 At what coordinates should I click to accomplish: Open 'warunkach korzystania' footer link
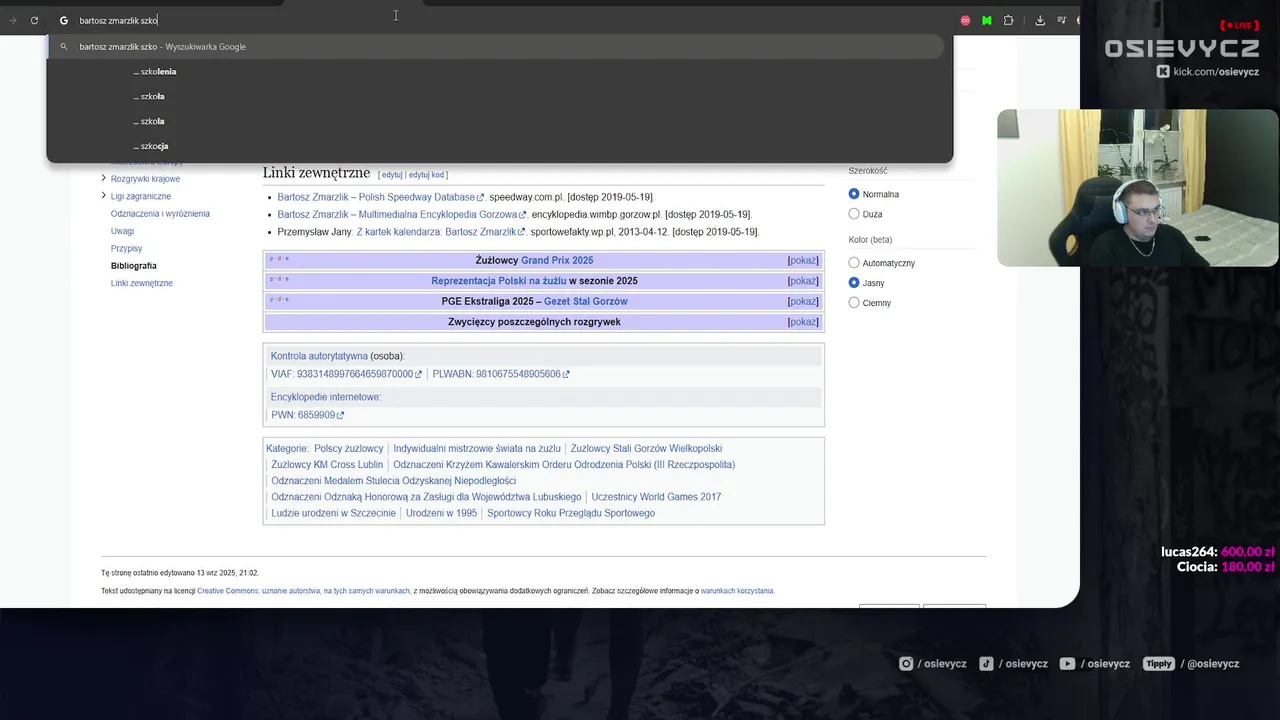[x=737, y=591]
